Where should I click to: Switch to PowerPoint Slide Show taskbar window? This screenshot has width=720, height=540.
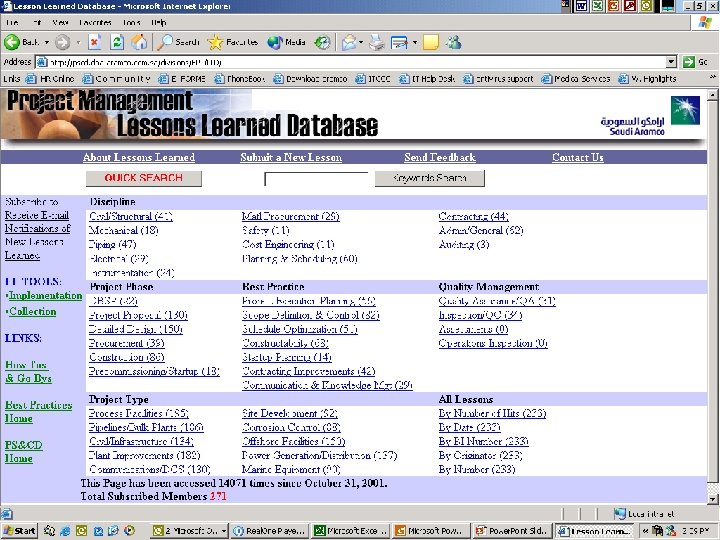coord(512,531)
